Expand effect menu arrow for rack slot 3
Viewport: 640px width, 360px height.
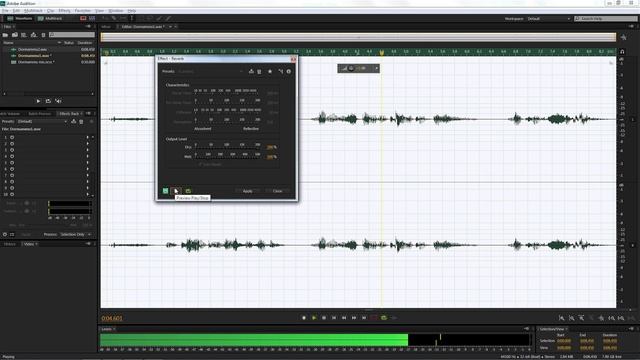pyautogui.click(x=87, y=150)
